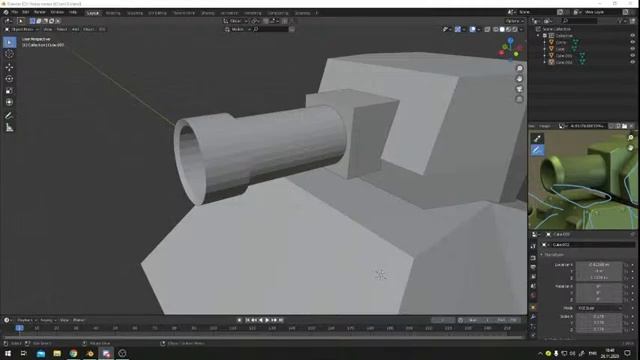Hide the Collection with its eye icon

[632, 36]
